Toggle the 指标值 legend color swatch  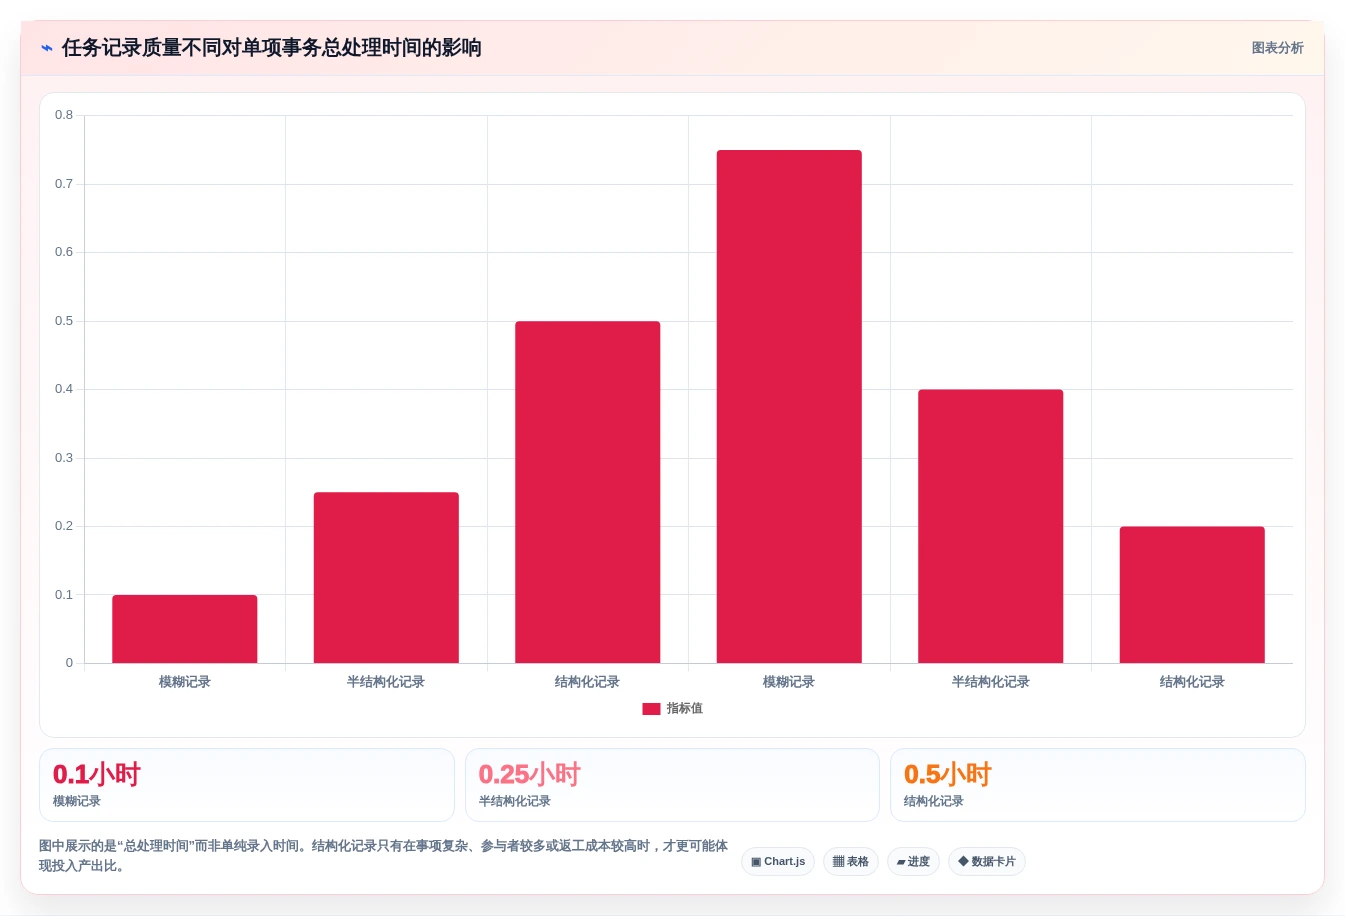[651, 709]
